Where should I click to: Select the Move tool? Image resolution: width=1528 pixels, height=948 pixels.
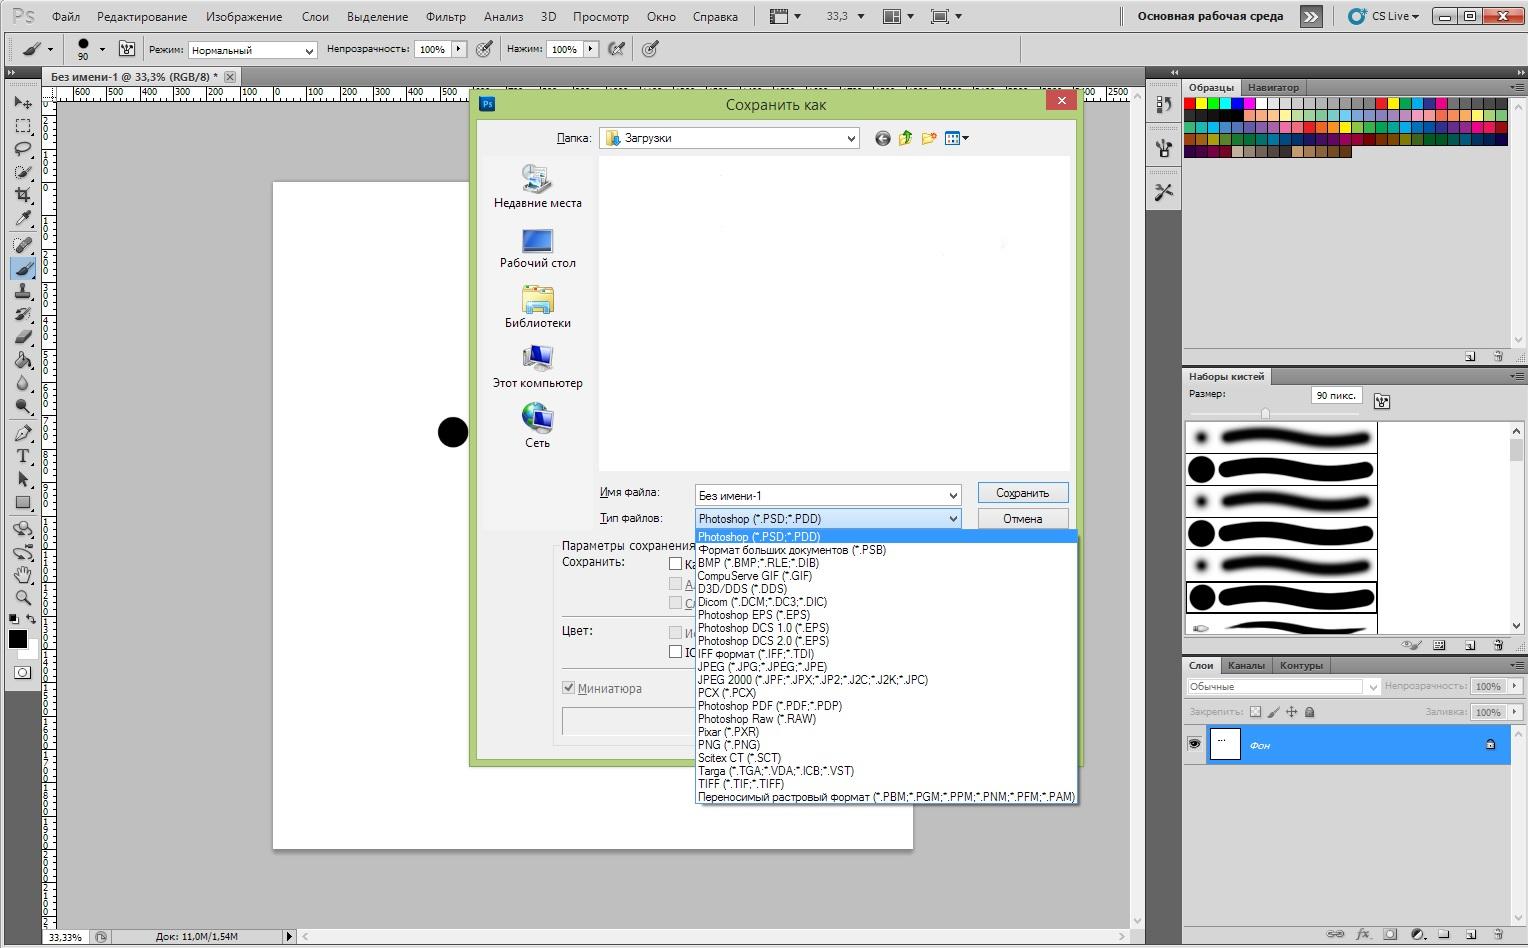(23, 103)
